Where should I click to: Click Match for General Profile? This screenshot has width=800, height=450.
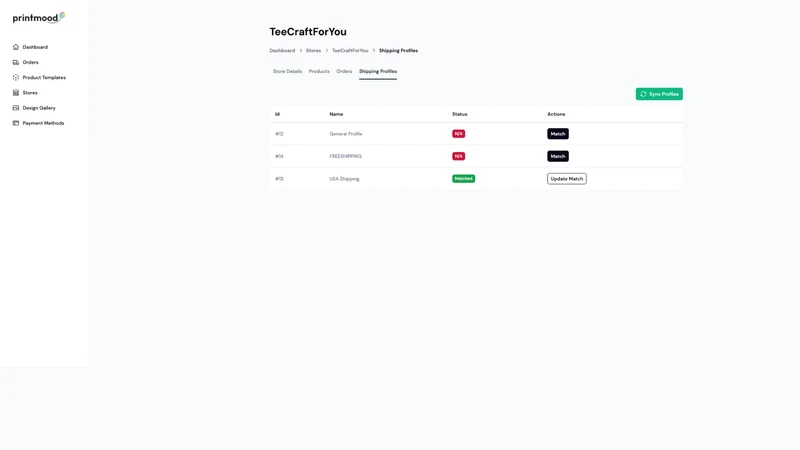558,134
